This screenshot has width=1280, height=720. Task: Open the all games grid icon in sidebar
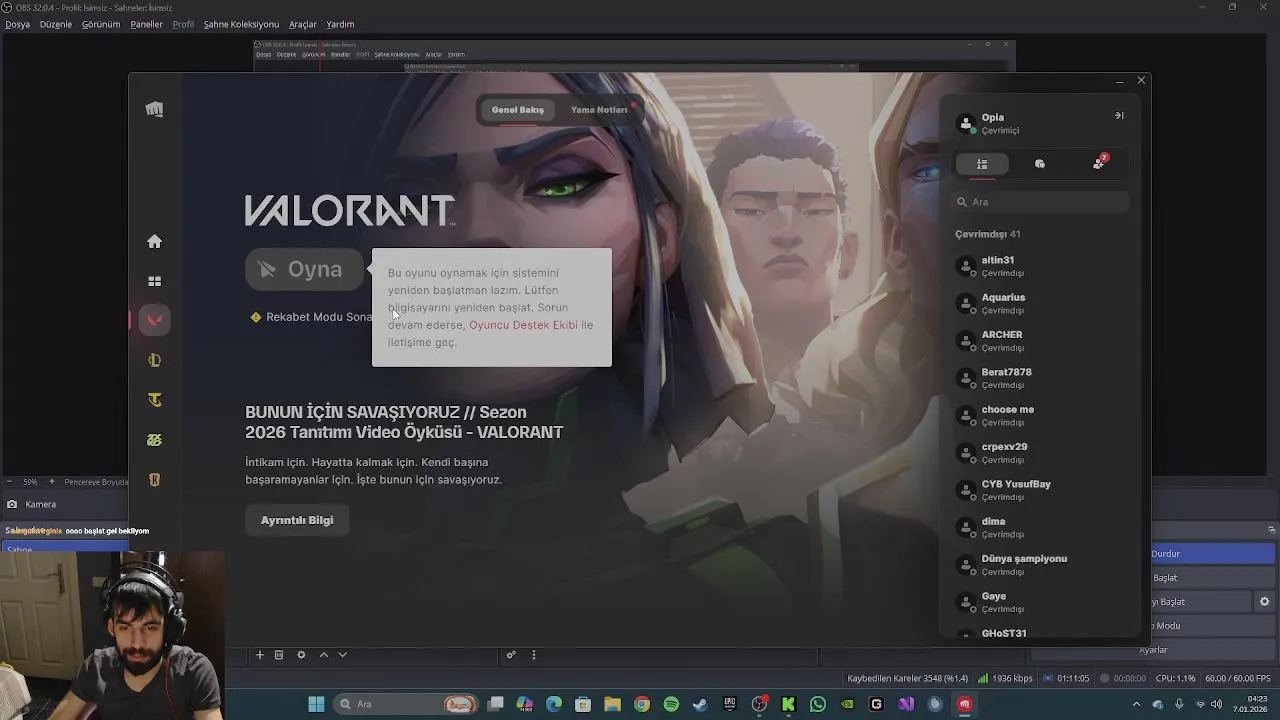[x=154, y=281]
